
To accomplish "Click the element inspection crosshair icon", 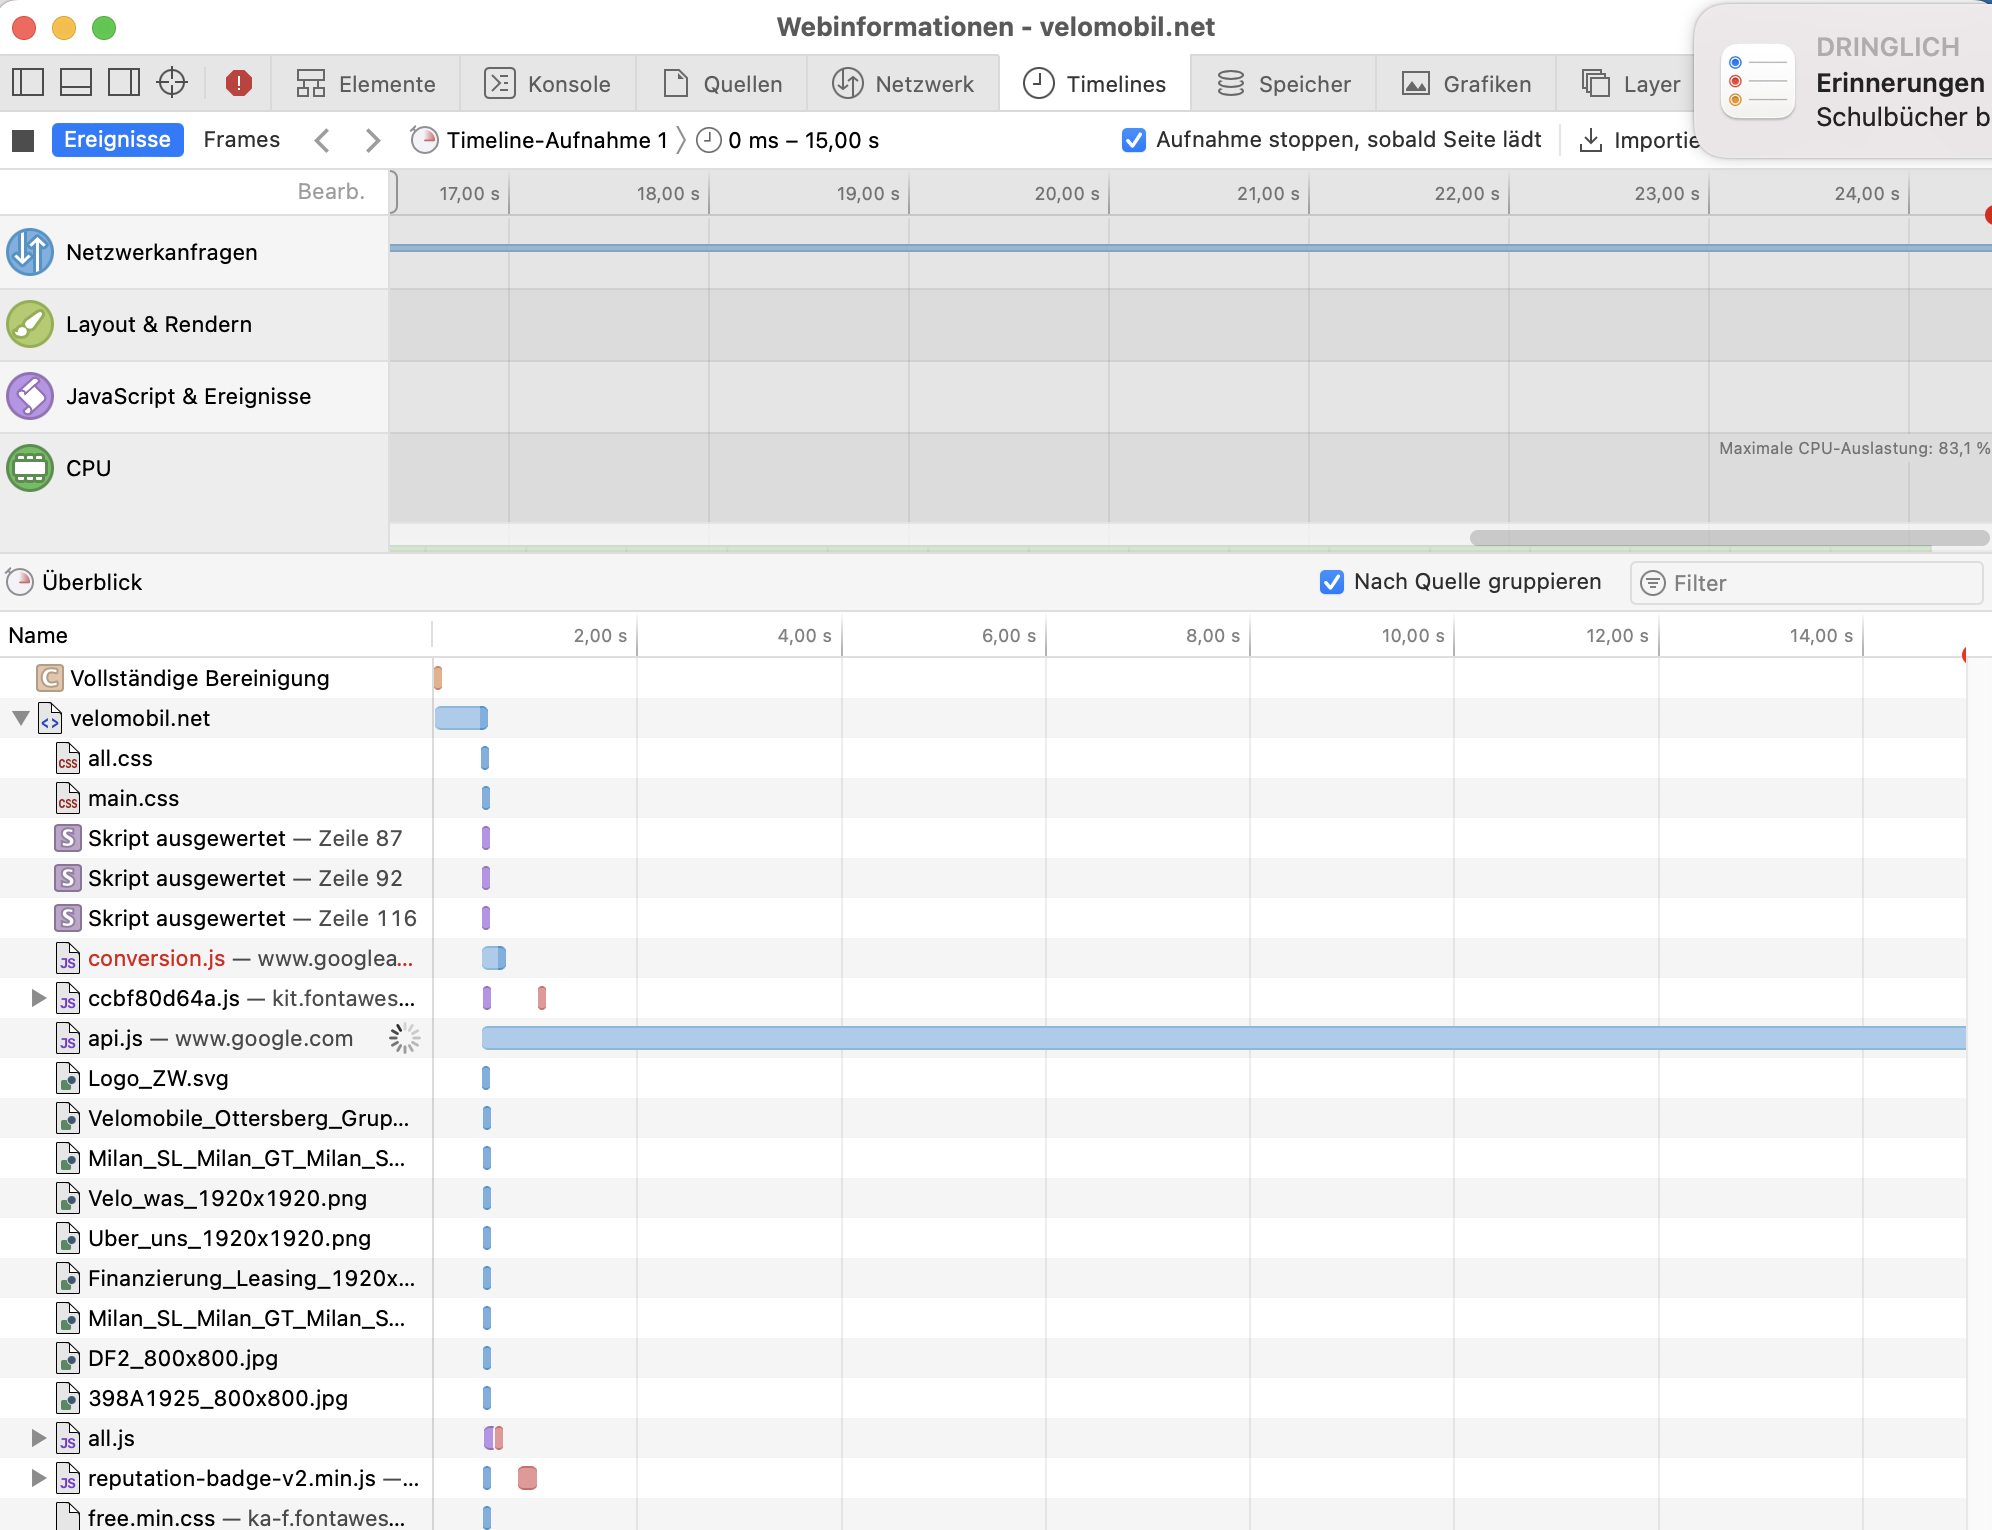I will point(172,83).
